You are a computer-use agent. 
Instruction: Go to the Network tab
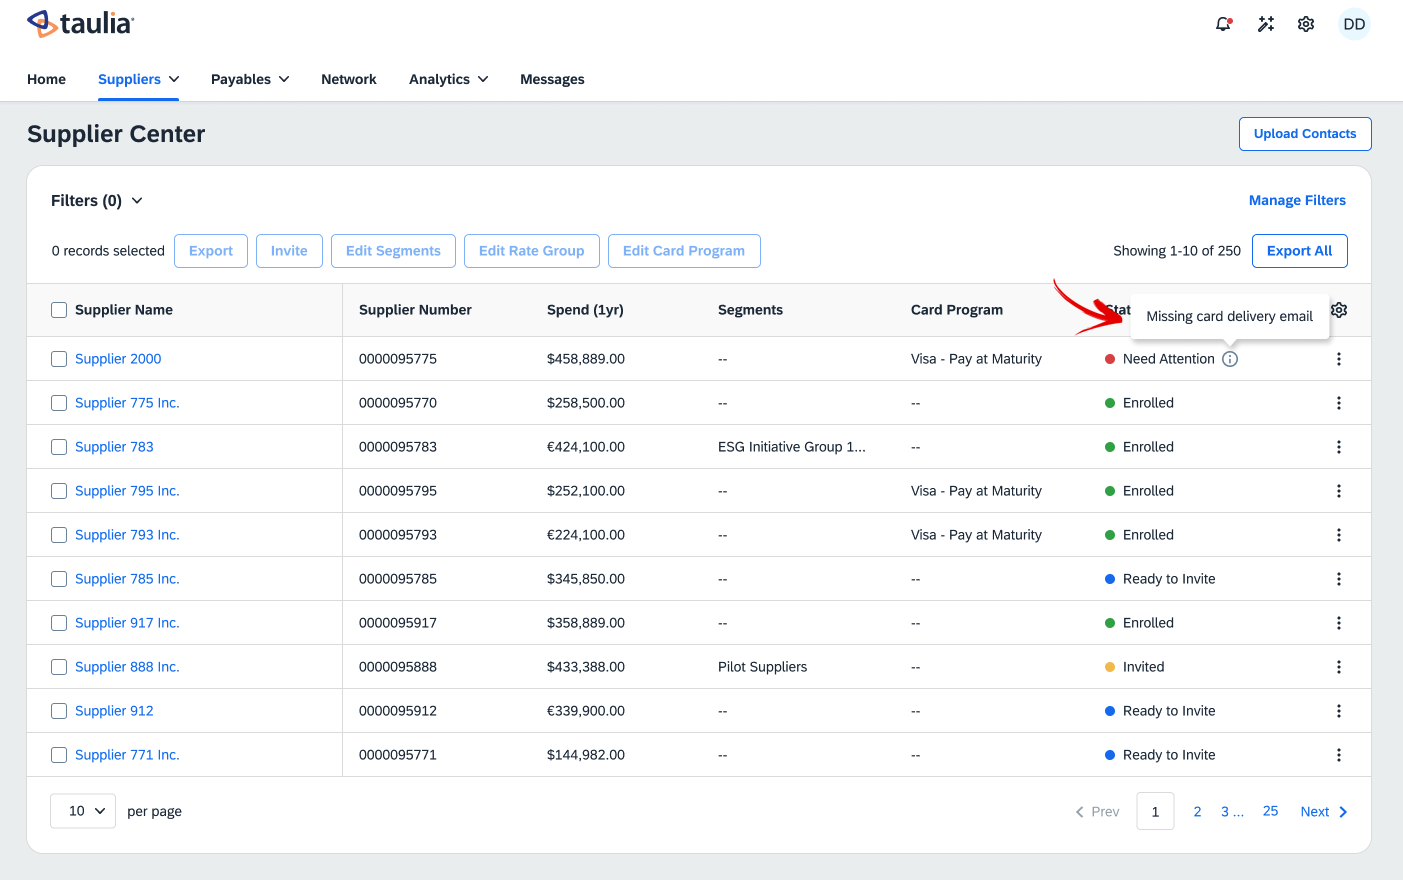(x=349, y=79)
